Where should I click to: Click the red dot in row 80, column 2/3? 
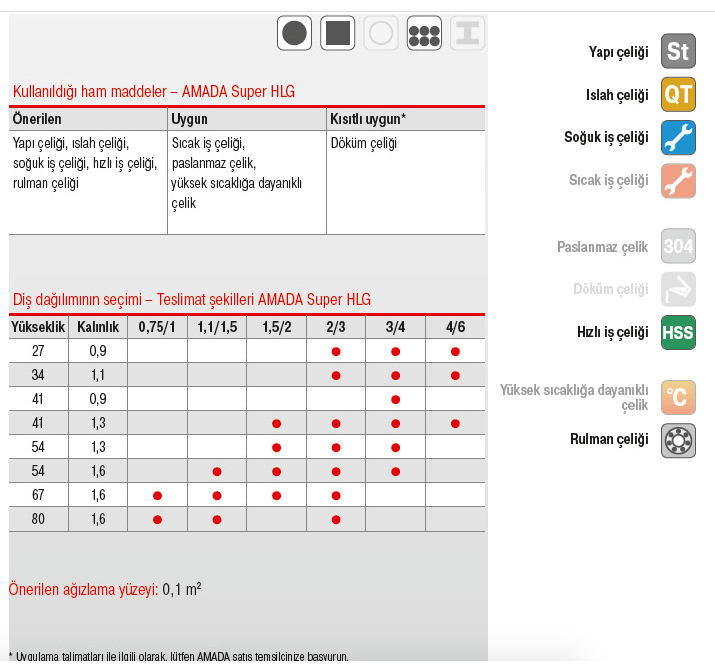pyautogui.click(x=336, y=519)
